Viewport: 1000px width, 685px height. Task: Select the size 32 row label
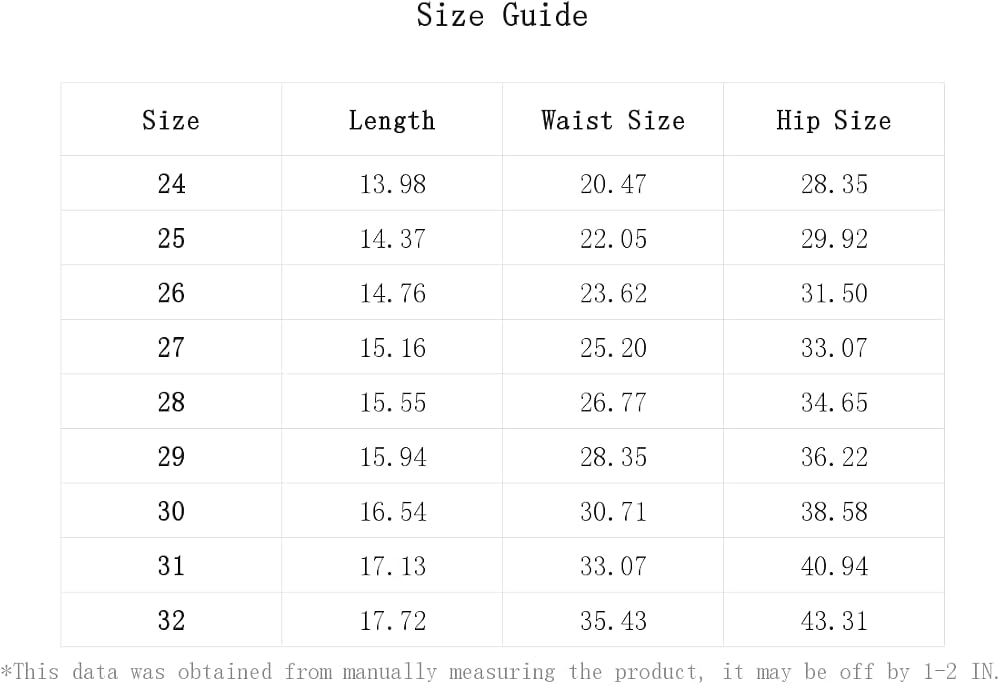(172, 621)
